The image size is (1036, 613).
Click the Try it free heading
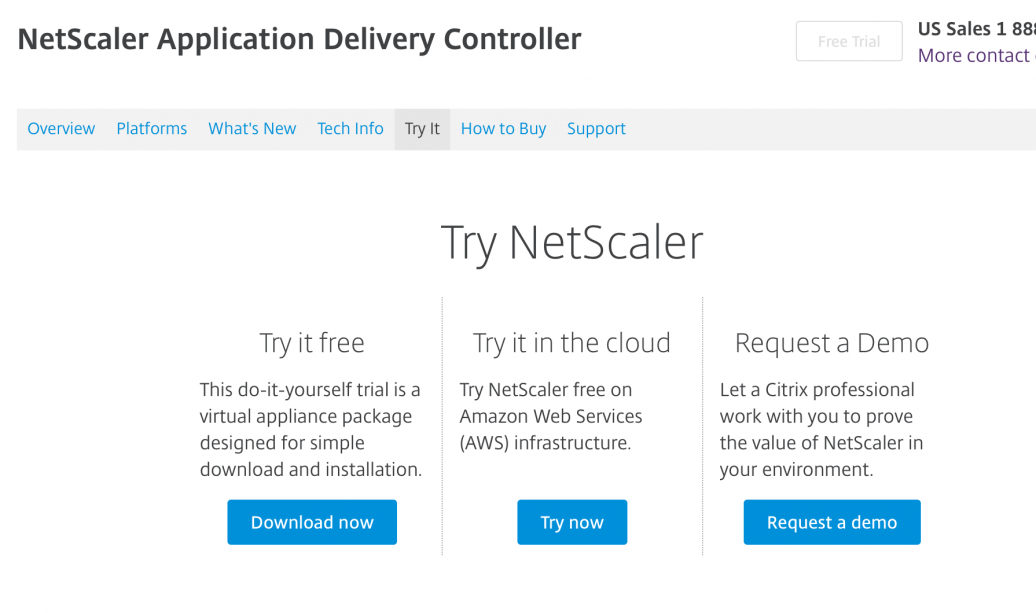(312, 343)
